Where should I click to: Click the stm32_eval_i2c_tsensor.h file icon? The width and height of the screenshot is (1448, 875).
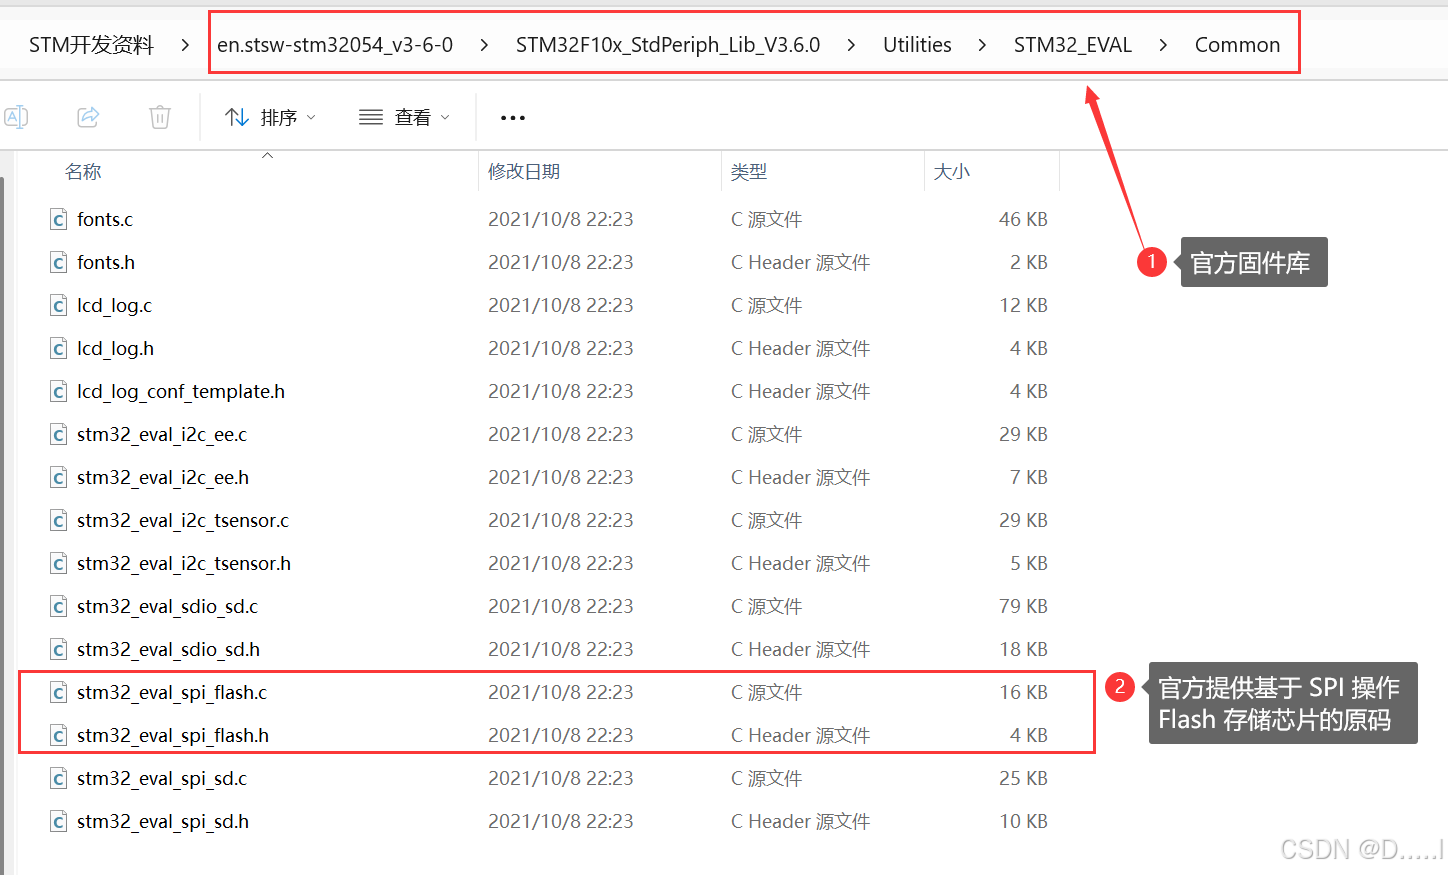(59, 563)
